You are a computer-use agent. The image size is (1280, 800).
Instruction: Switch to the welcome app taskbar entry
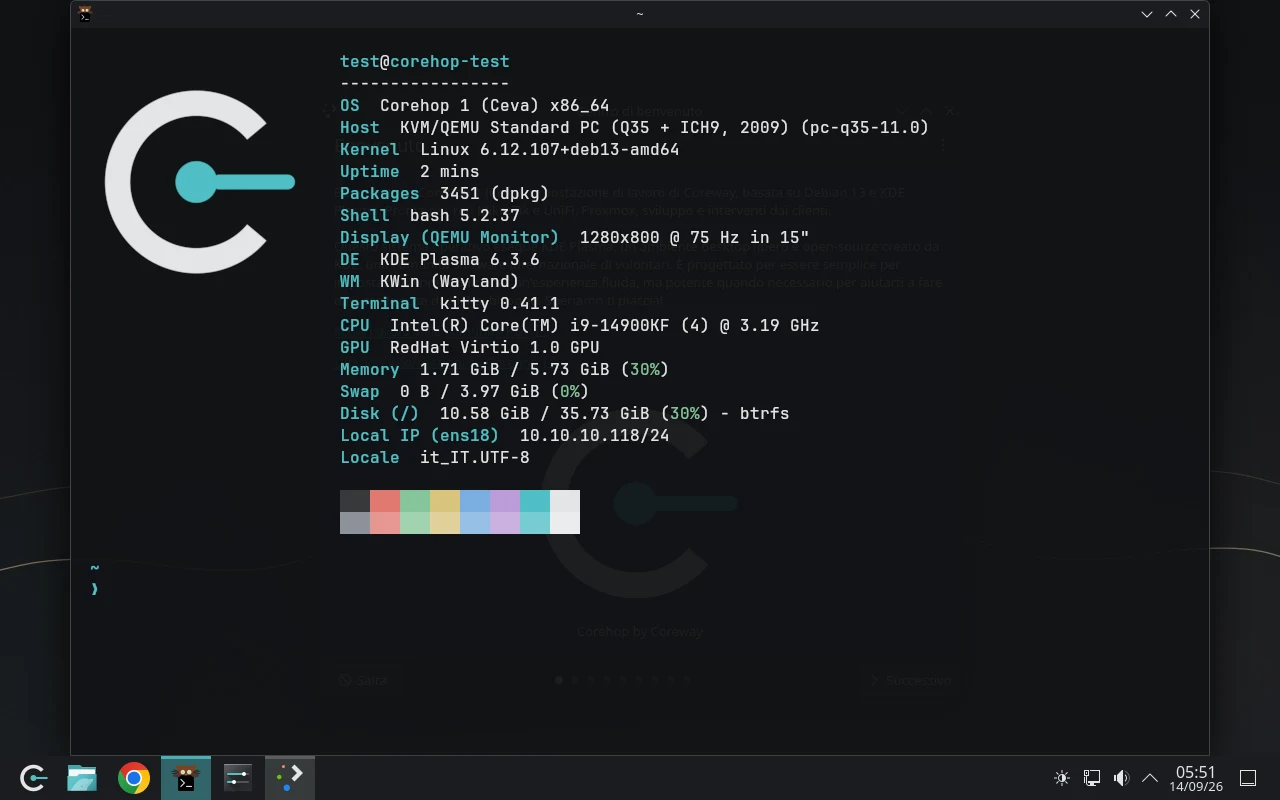click(x=290, y=777)
